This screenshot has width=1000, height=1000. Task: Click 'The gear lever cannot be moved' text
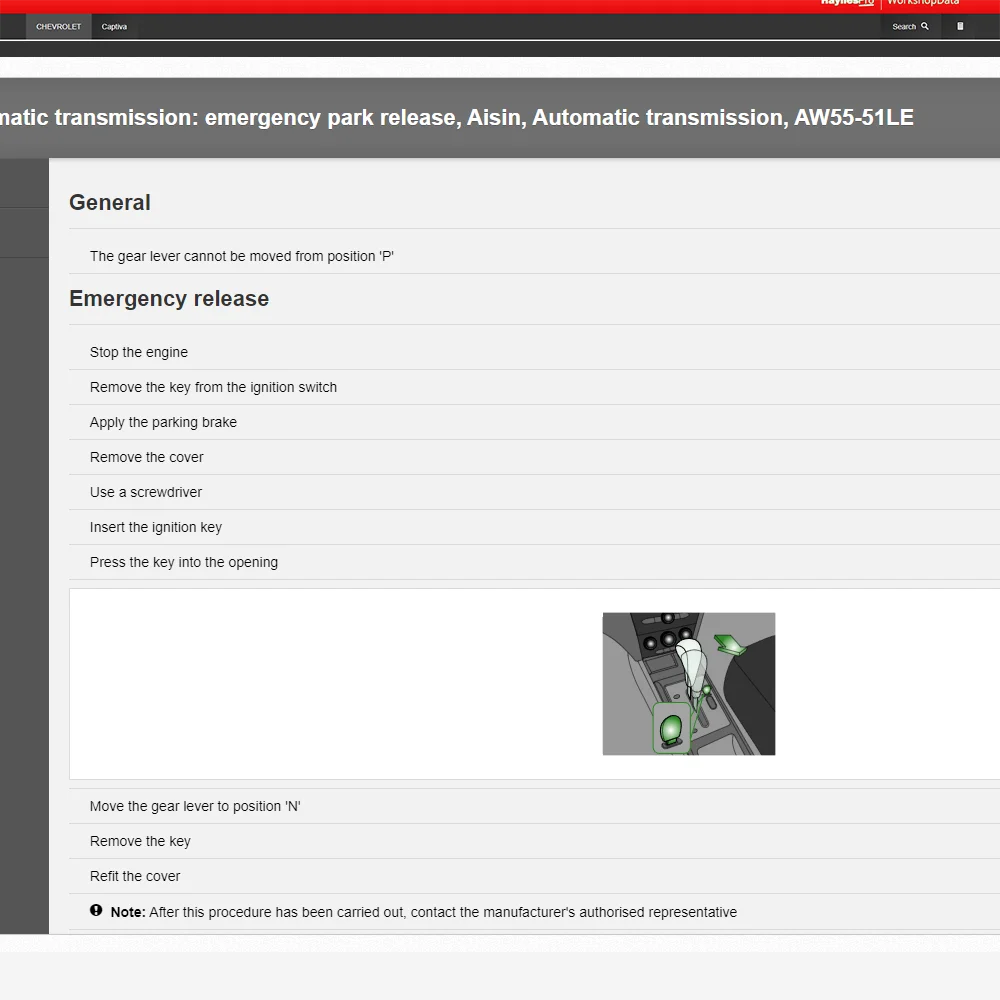(x=241, y=256)
